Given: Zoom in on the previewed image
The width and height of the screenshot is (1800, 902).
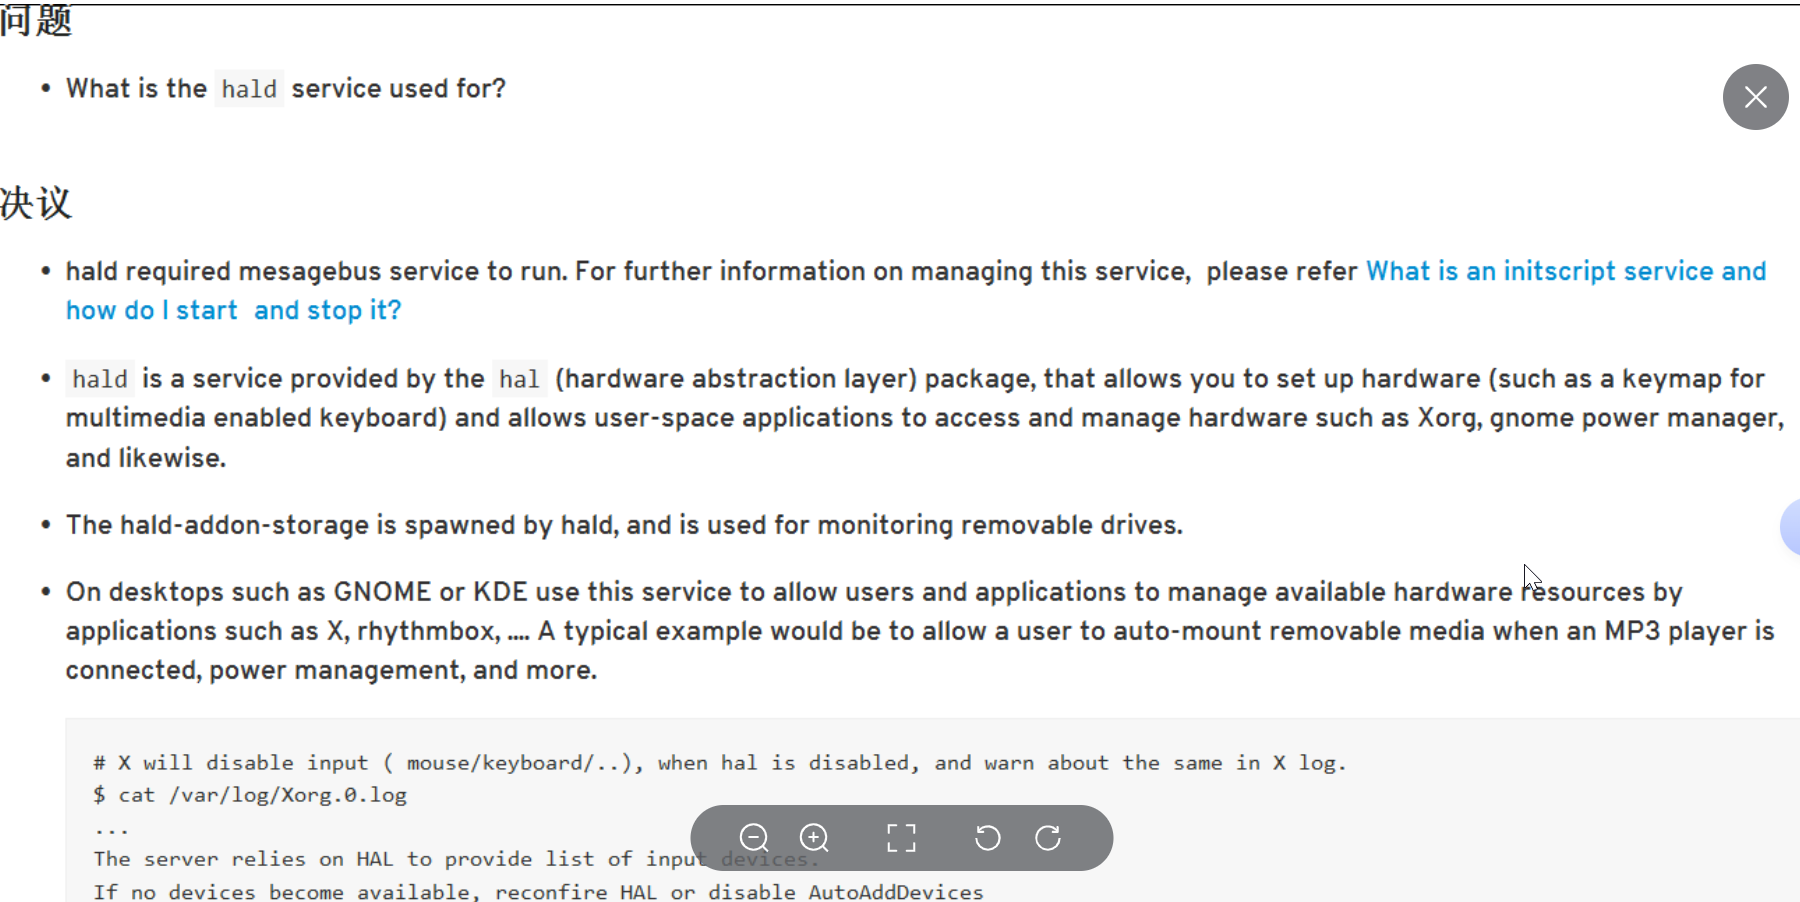Looking at the screenshot, I should [x=815, y=838].
